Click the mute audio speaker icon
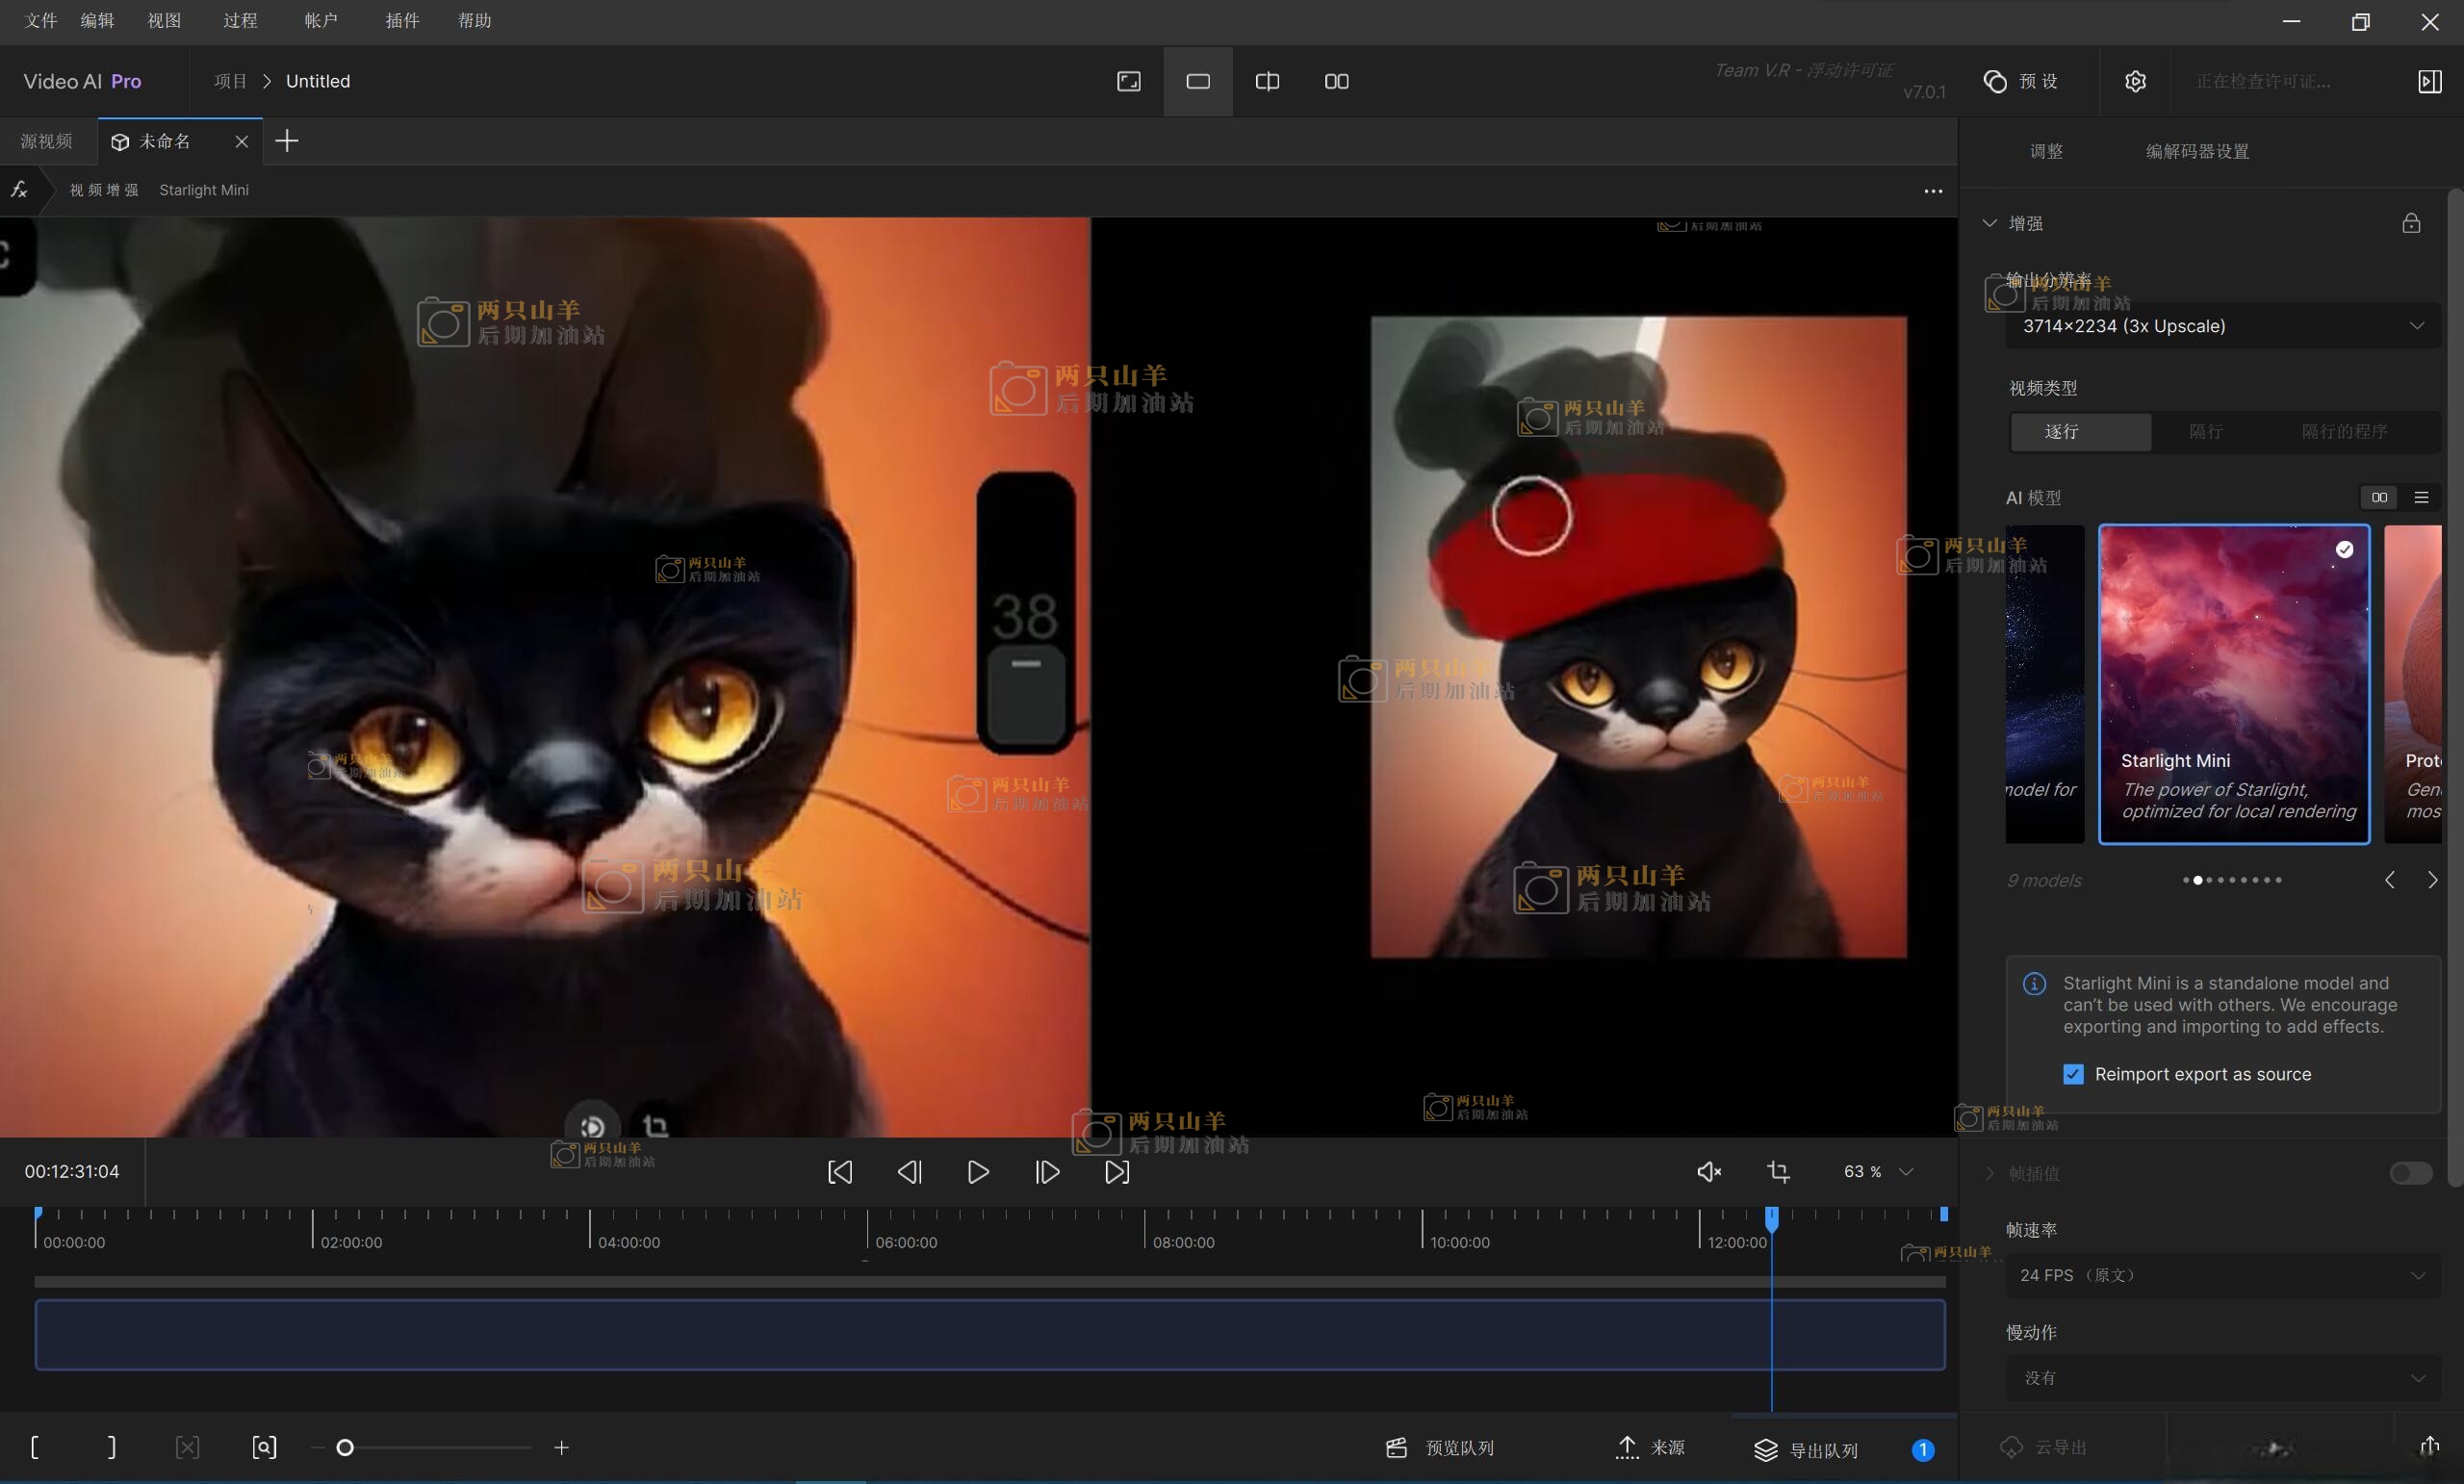The image size is (2464, 1484). 1708,1171
